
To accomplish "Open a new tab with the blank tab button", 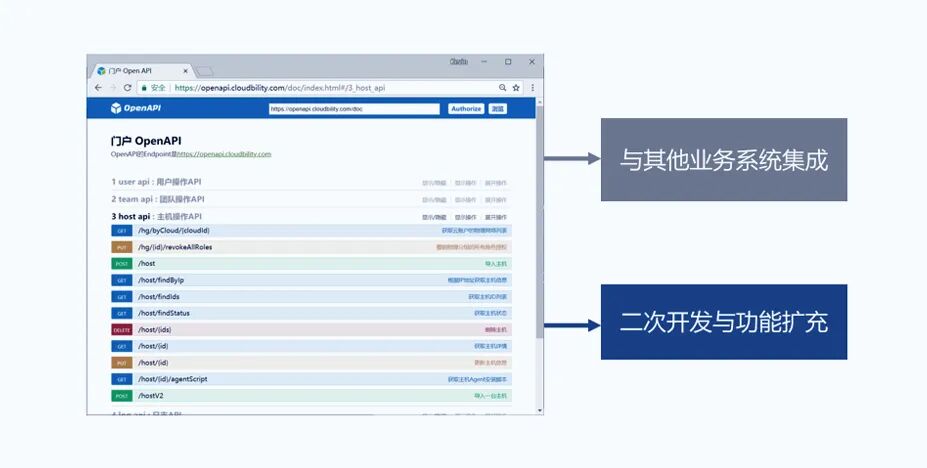I will tap(205, 72).
